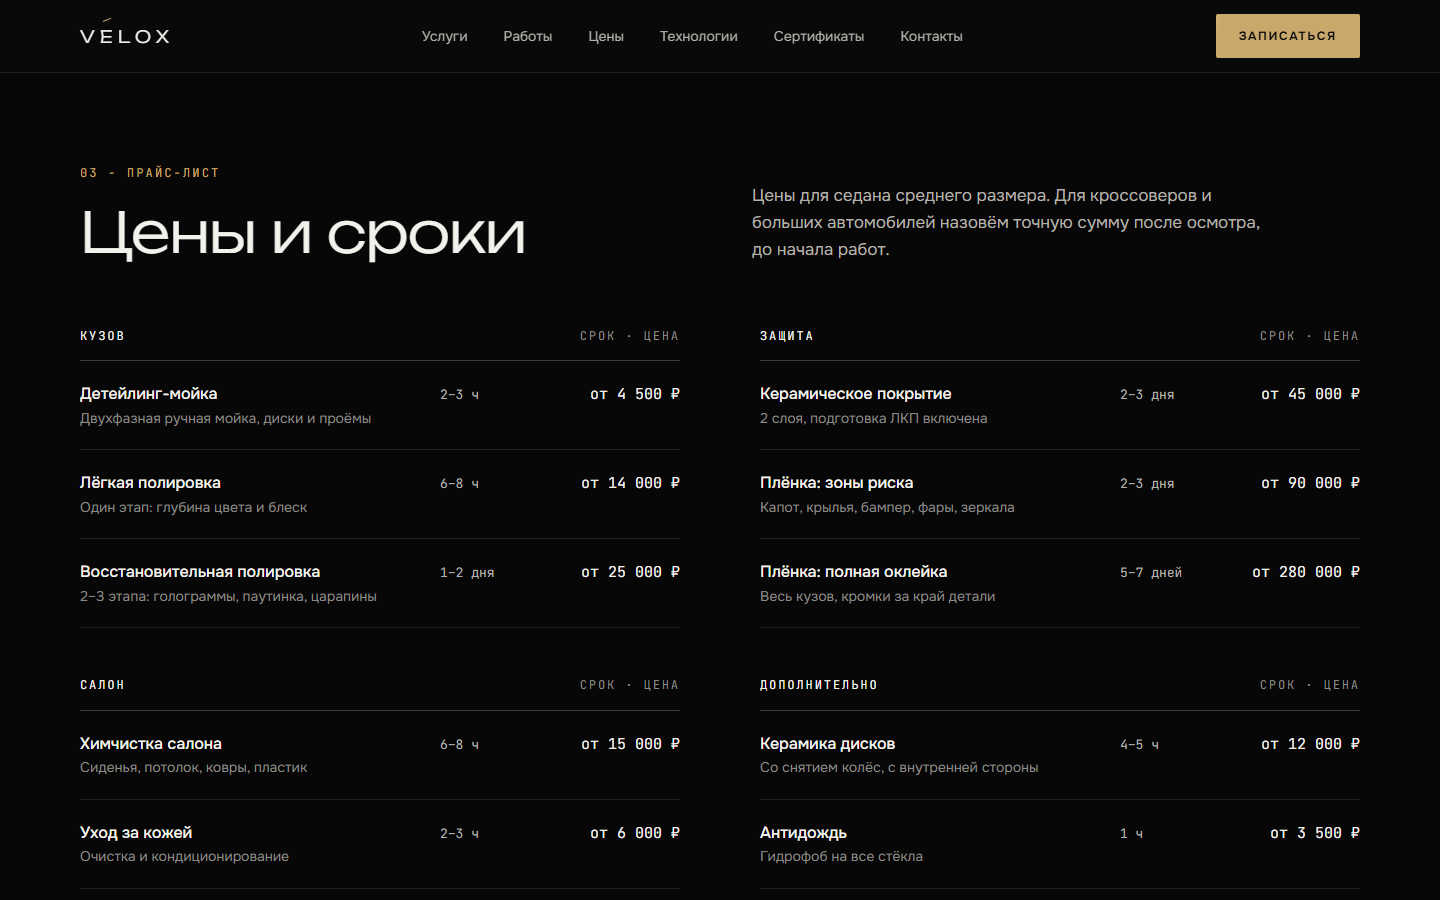
Task: Click the 03 – Прайс-лист label
Action: tap(150, 173)
